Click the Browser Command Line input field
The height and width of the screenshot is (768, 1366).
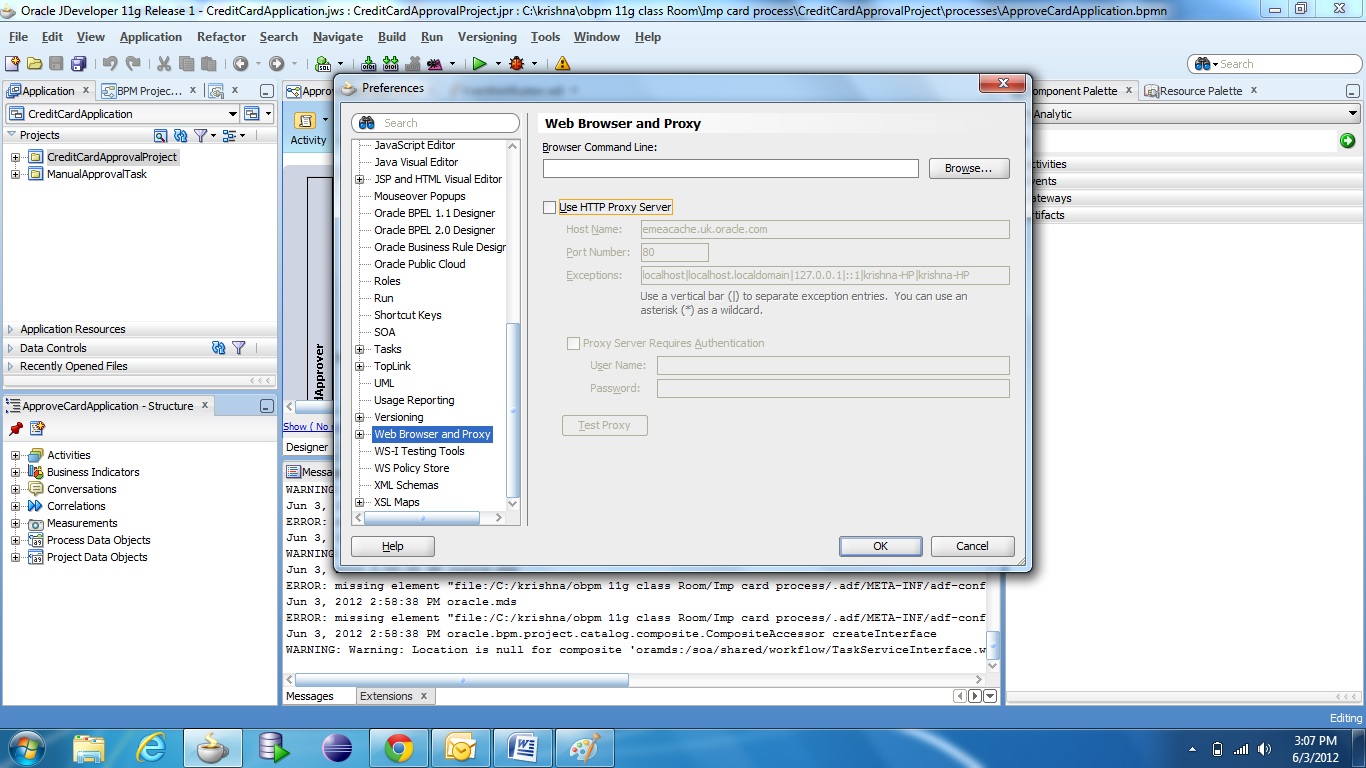[x=730, y=168]
